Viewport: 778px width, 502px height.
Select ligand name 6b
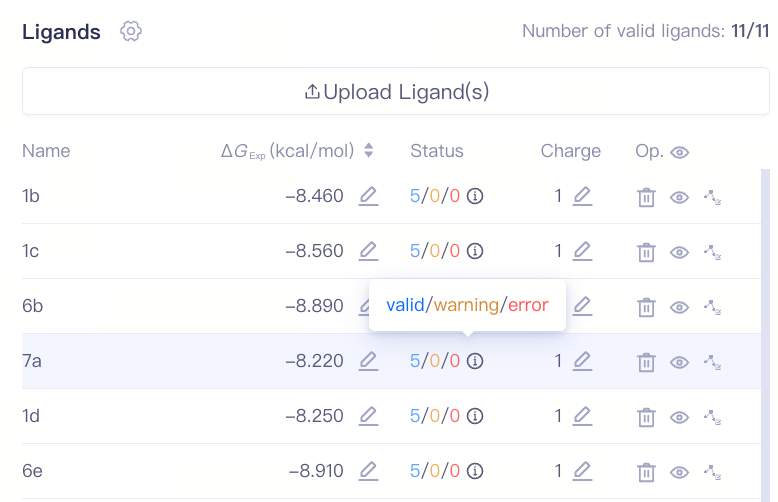pos(33,306)
